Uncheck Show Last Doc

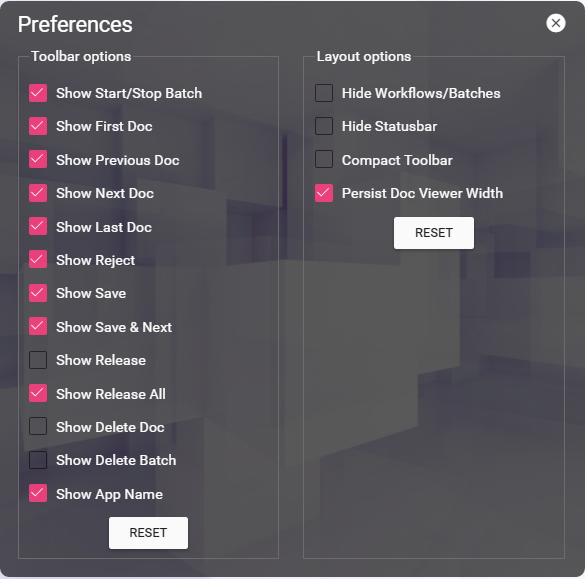point(38,226)
